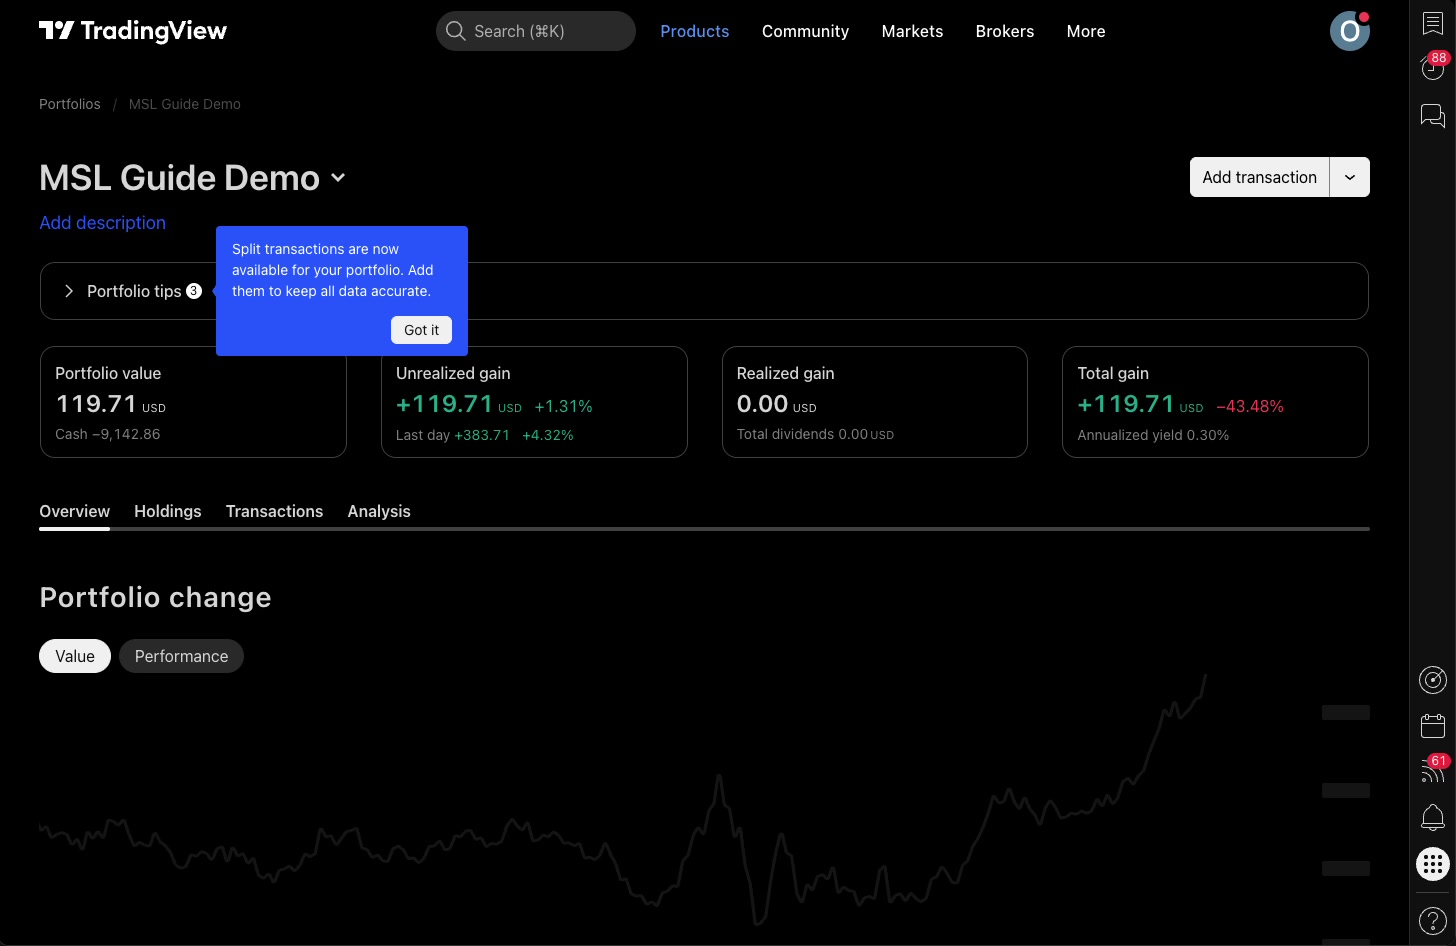Focus the Search field

point(536,31)
